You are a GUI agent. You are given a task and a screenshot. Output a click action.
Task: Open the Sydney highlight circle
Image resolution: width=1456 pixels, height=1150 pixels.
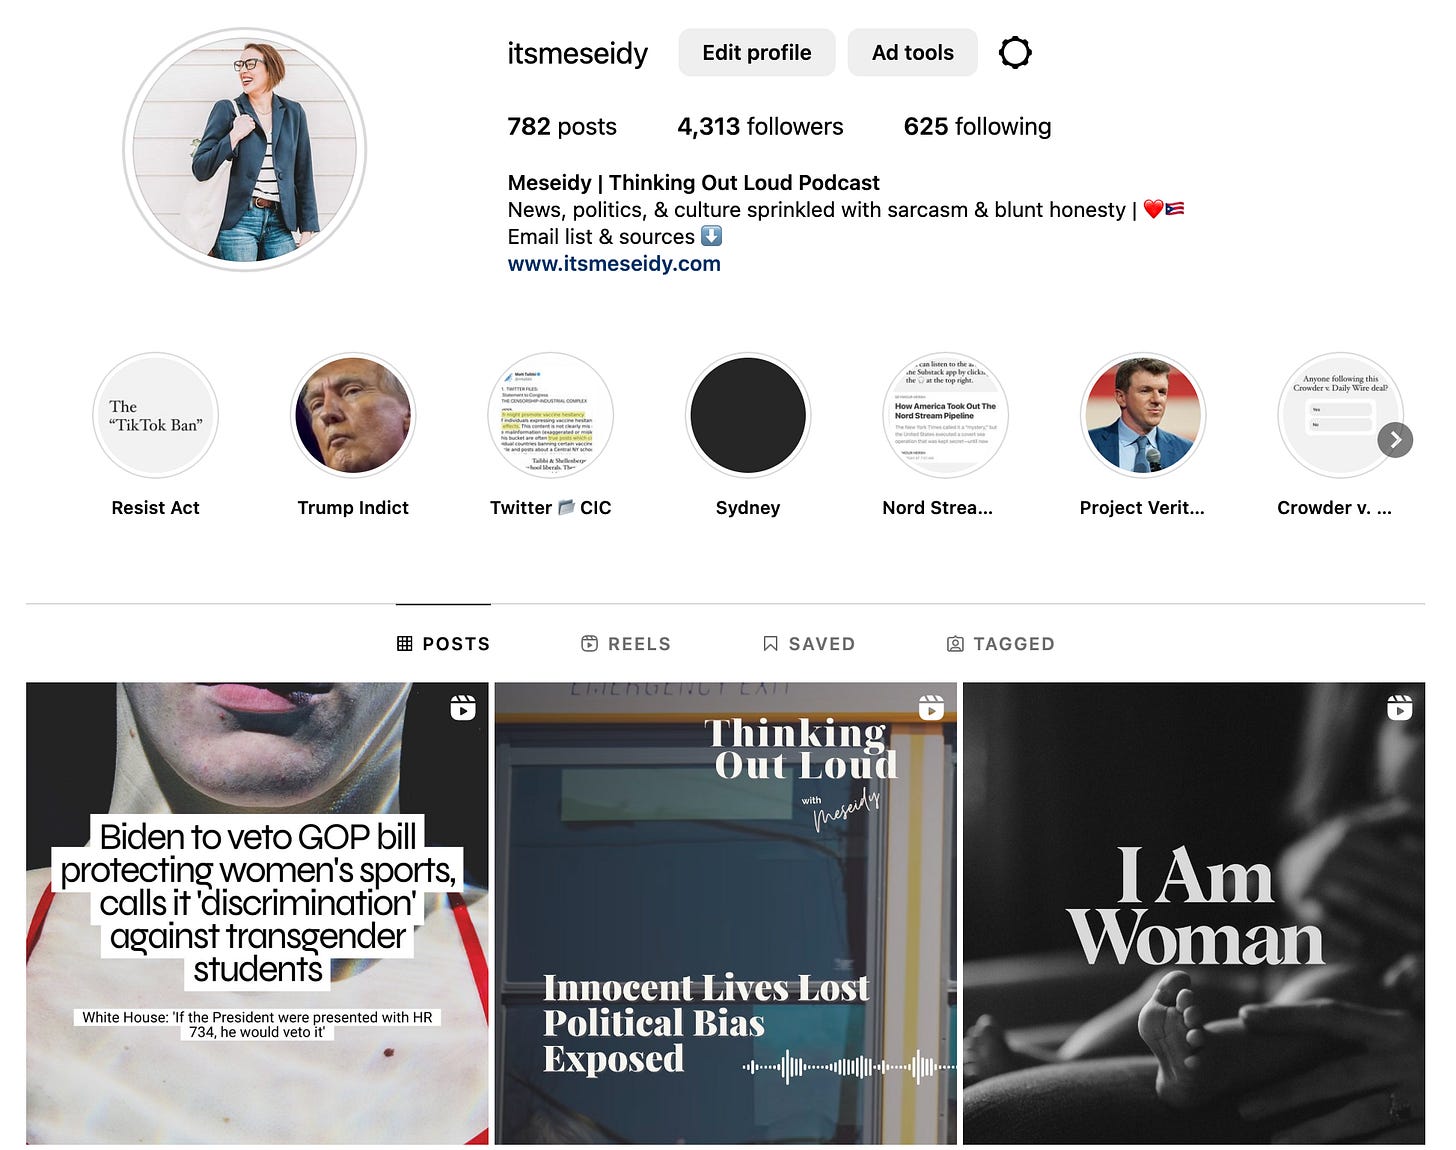point(748,415)
